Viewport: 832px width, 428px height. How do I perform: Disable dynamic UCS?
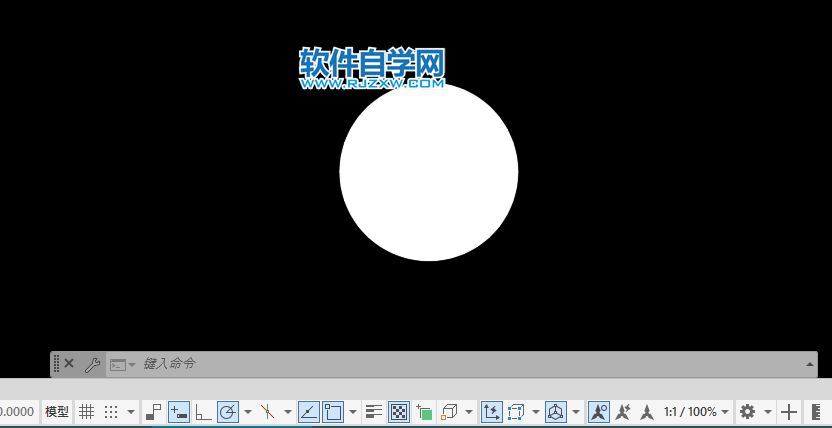tap(491, 412)
